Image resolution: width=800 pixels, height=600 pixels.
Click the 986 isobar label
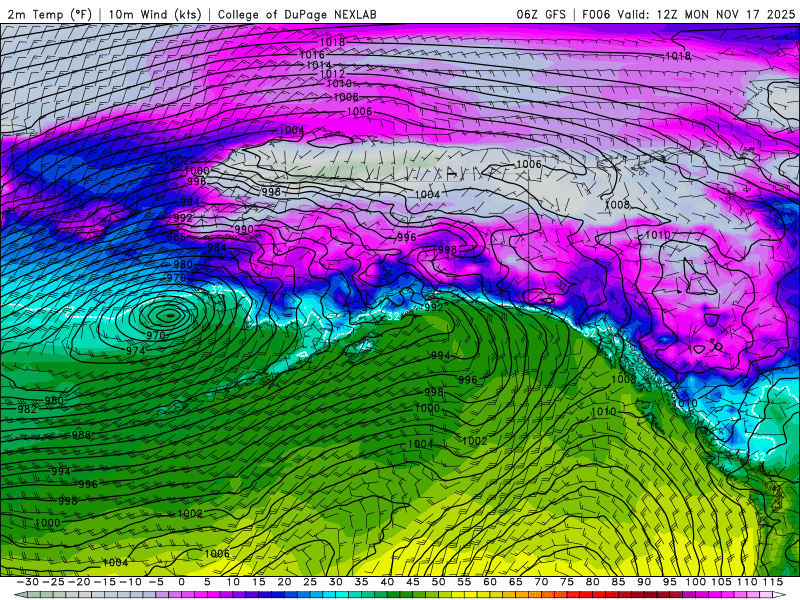pos(176,237)
